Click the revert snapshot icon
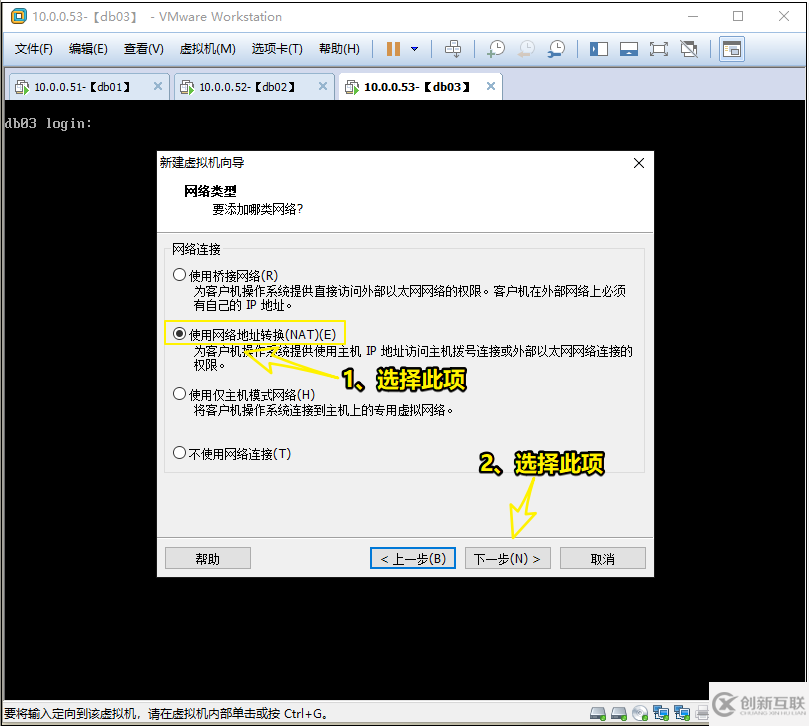The width and height of the screenshot is (809, 726). (x=526, y=49)
